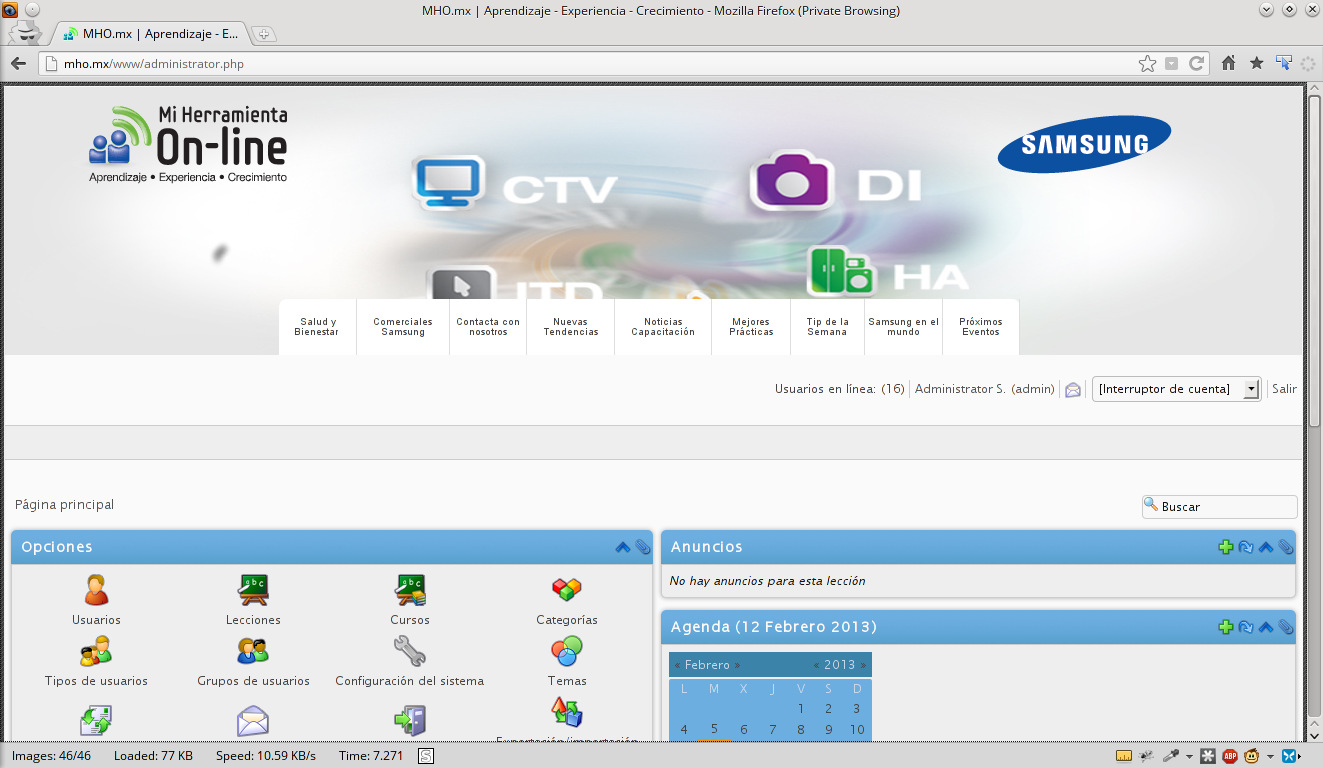
Task: Open the Interruptor de cuenta dropdown
Action: (1176, 389)
